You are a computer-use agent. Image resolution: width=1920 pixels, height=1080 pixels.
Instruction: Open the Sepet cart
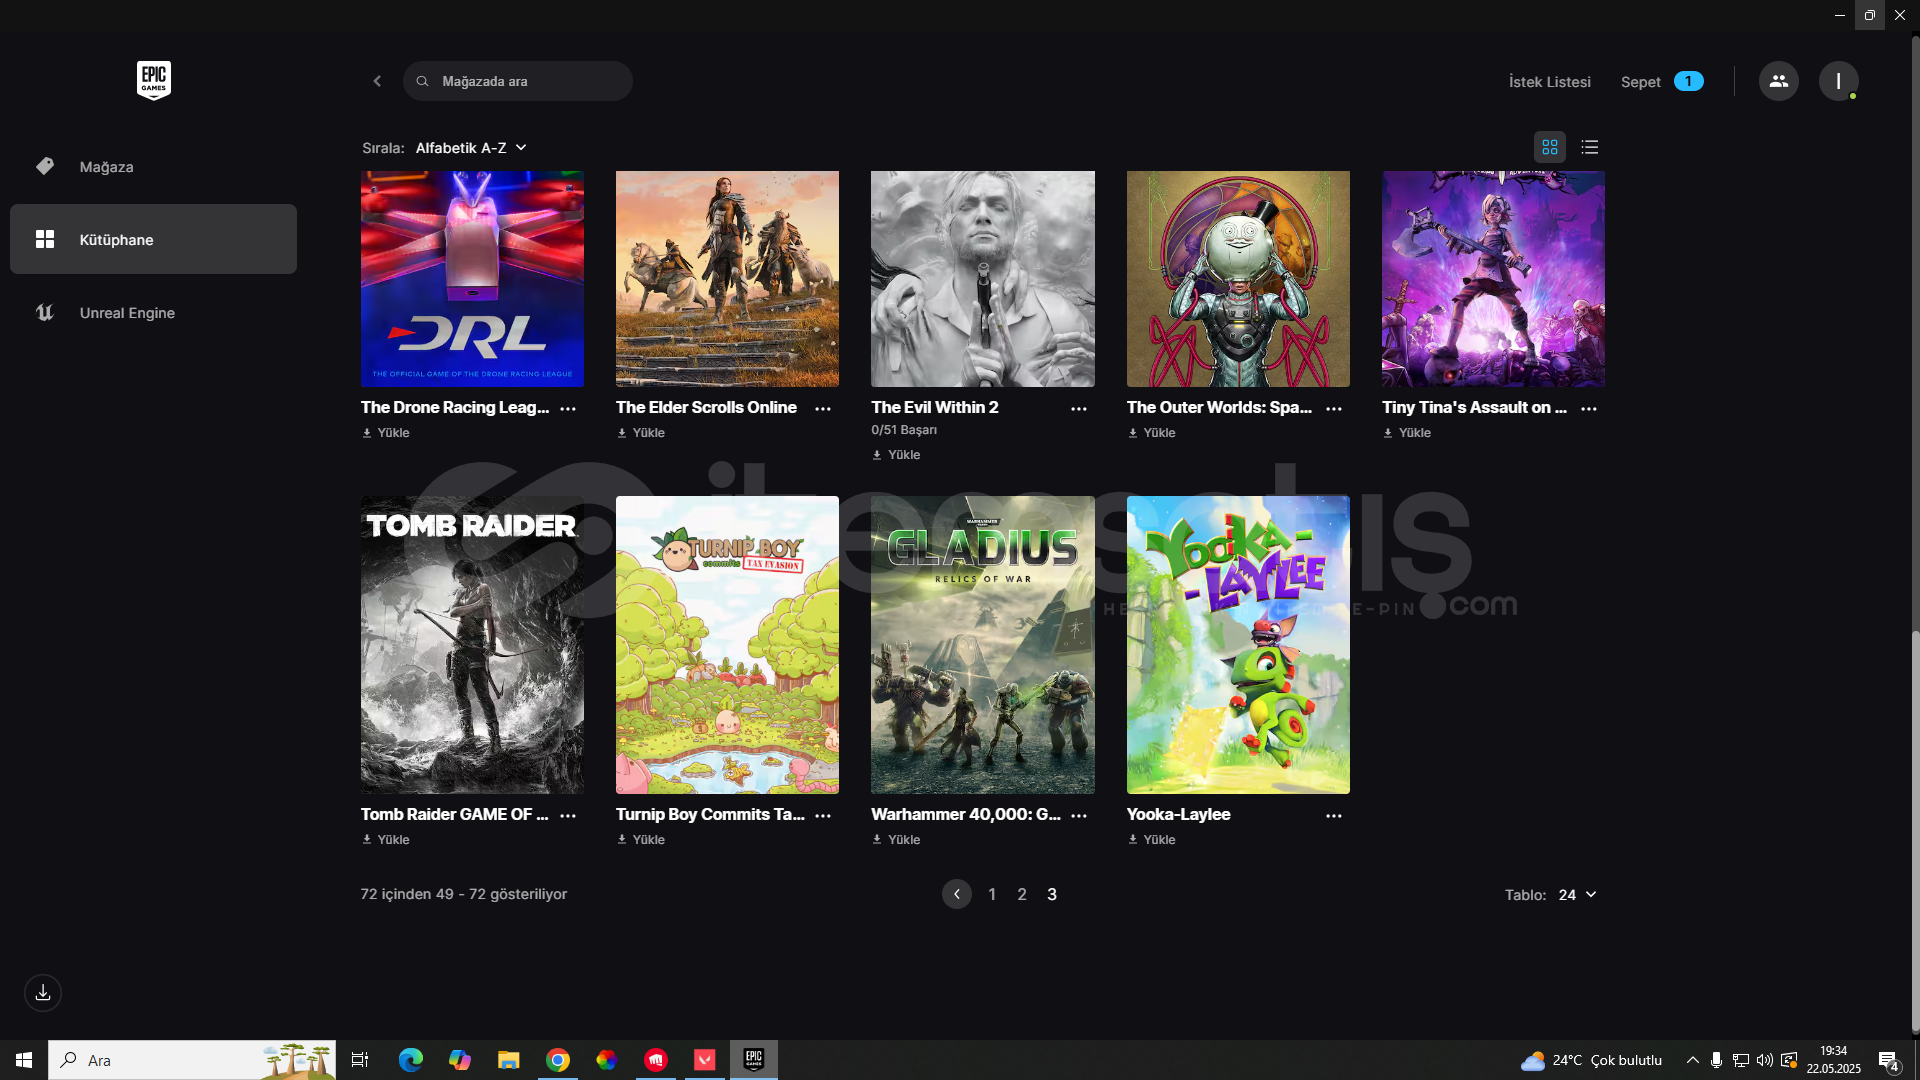pyautogui.click(x=1661, y=82)
